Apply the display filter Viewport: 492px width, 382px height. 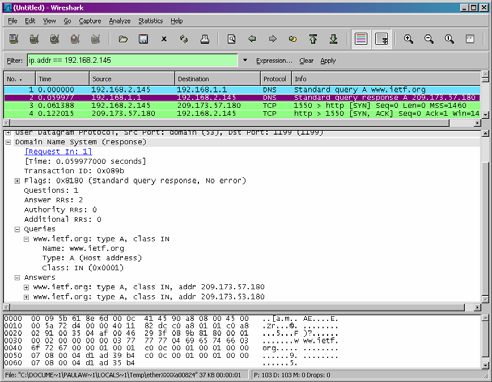point(328,61)
